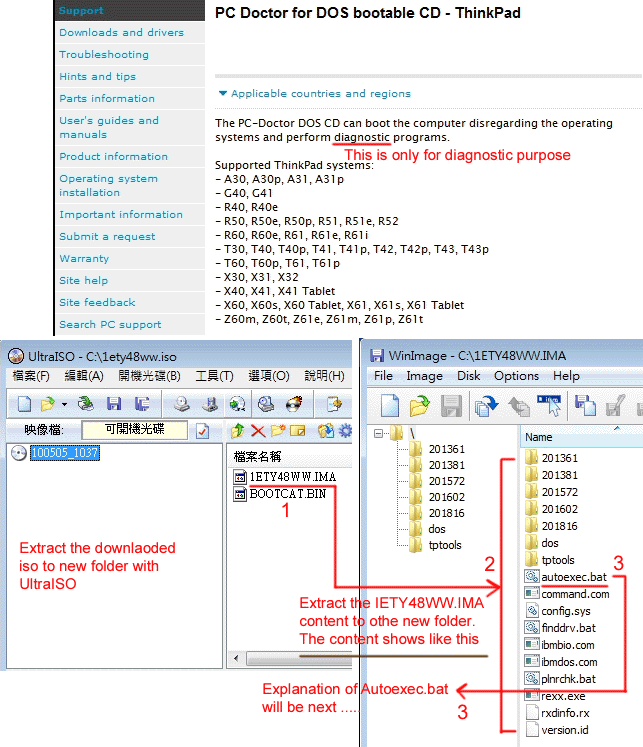Click Open image folder icon in WinImage
The height and width of the screenshot is (747, 643).
(x=420, y=406)
